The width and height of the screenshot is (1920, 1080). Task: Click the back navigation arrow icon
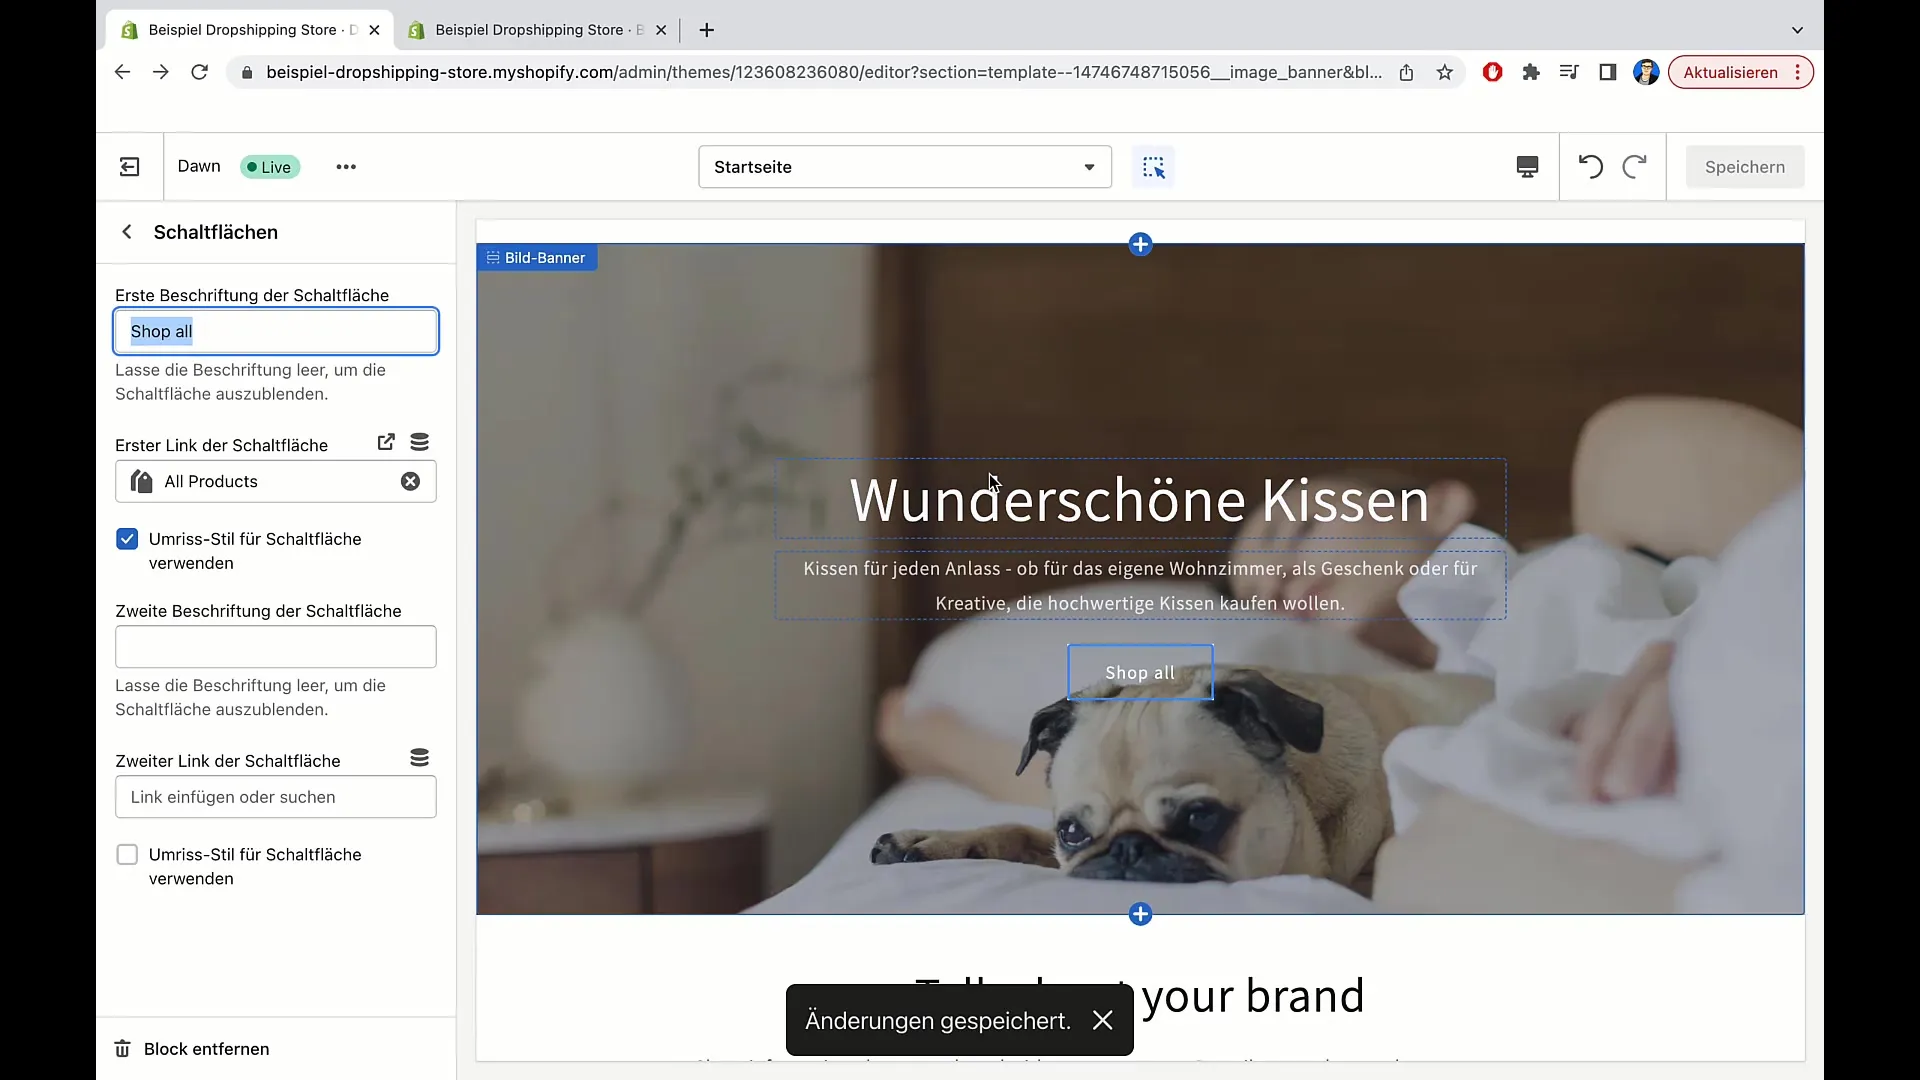tap(127, 232)
